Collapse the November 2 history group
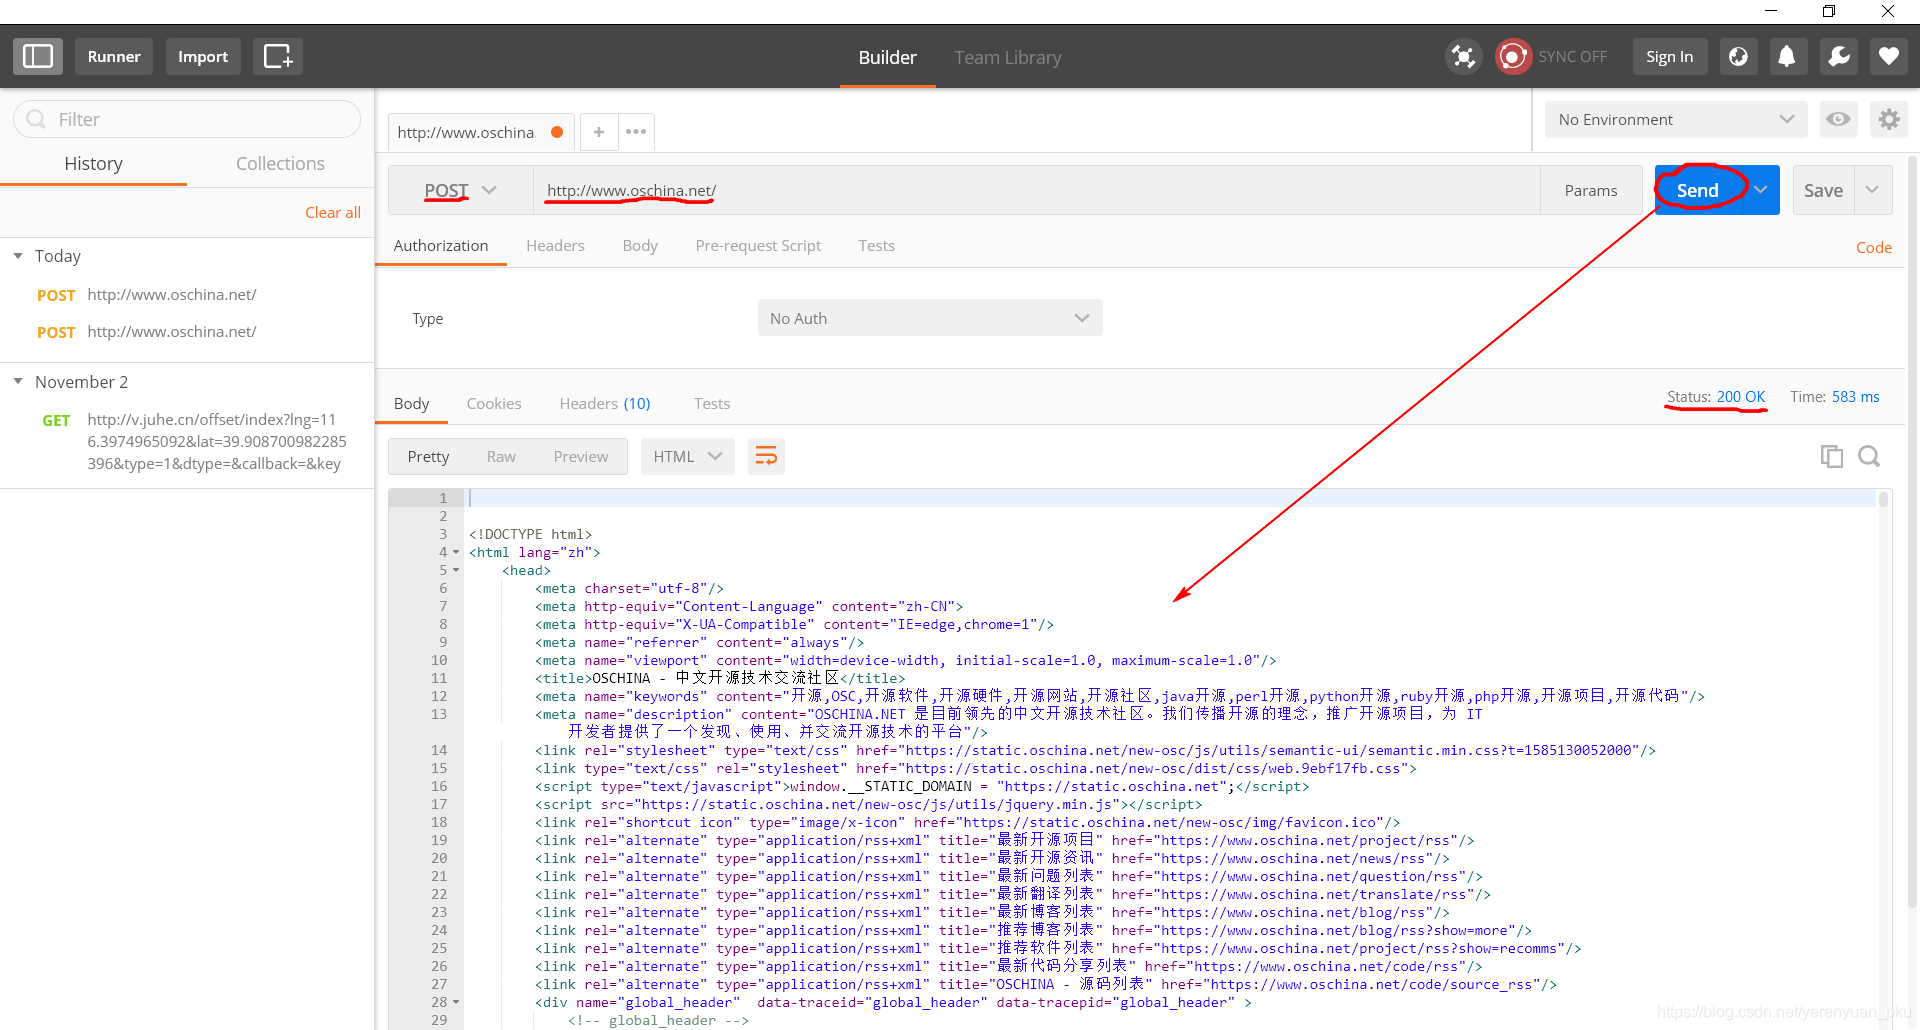 [16, 381]
